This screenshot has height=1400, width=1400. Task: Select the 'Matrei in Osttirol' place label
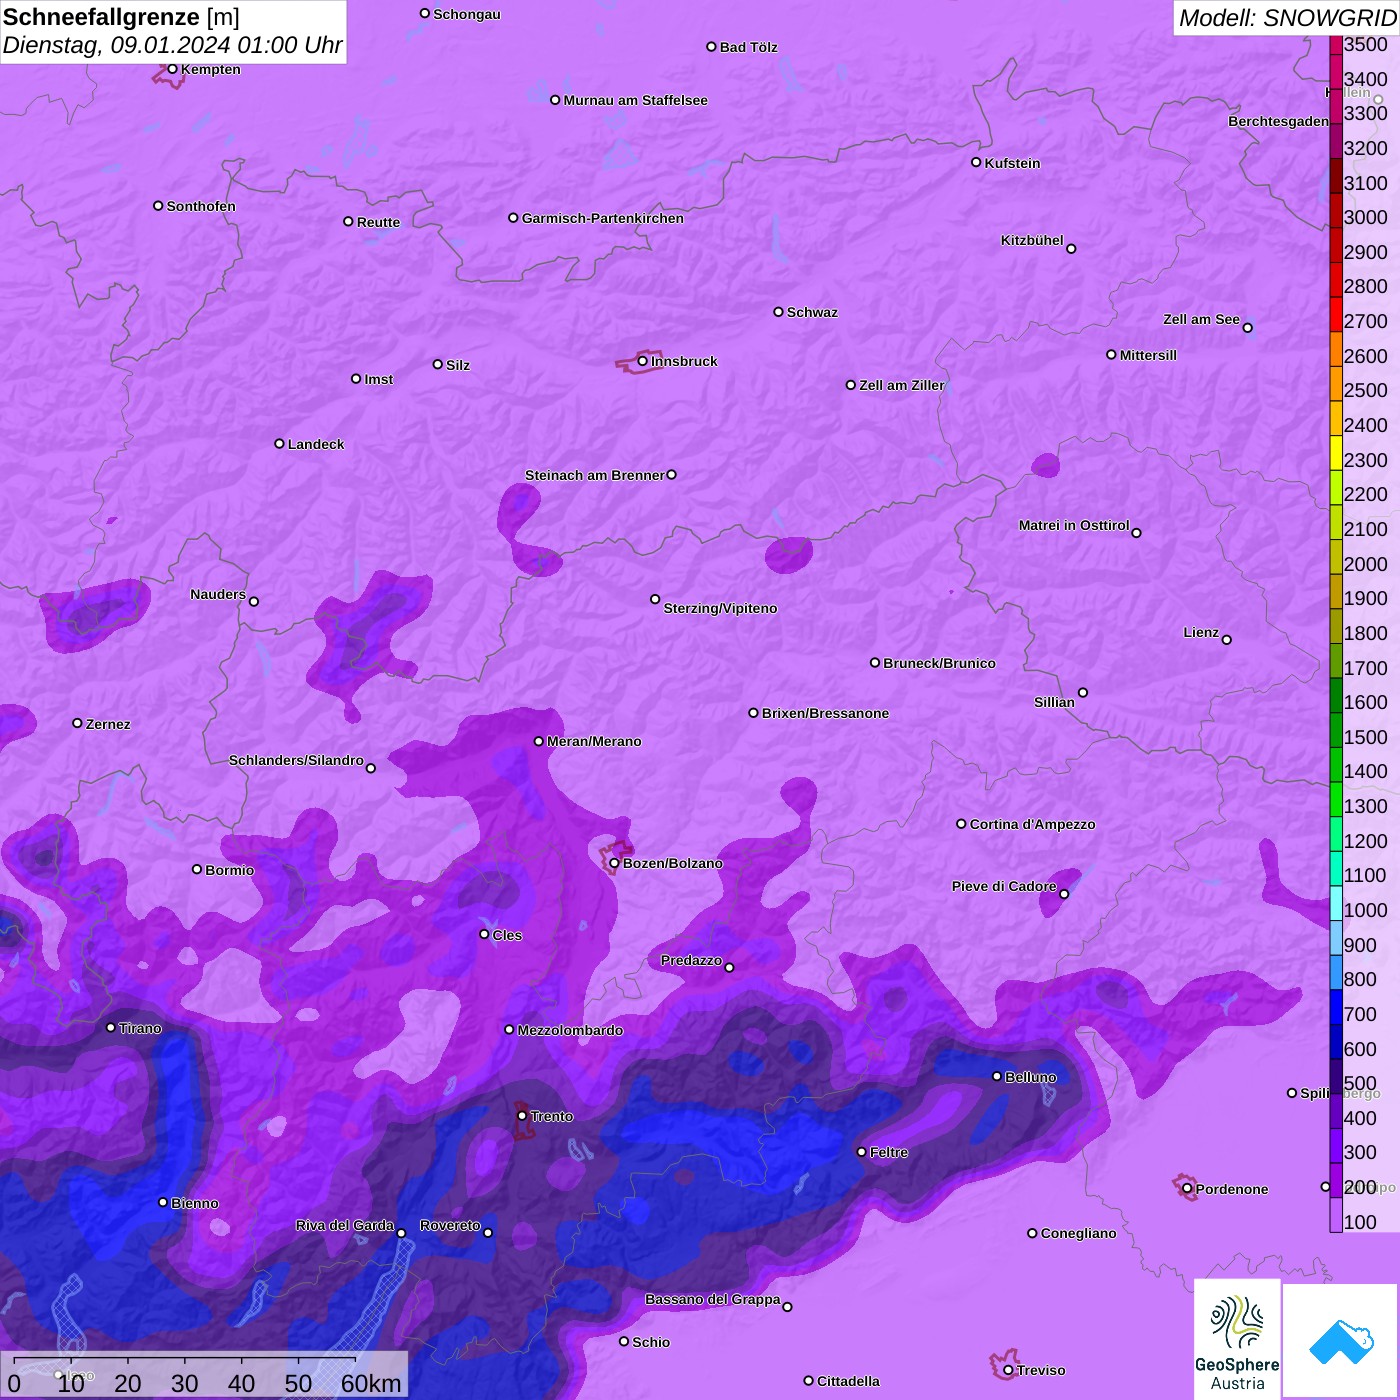(x=1074, y=525)
